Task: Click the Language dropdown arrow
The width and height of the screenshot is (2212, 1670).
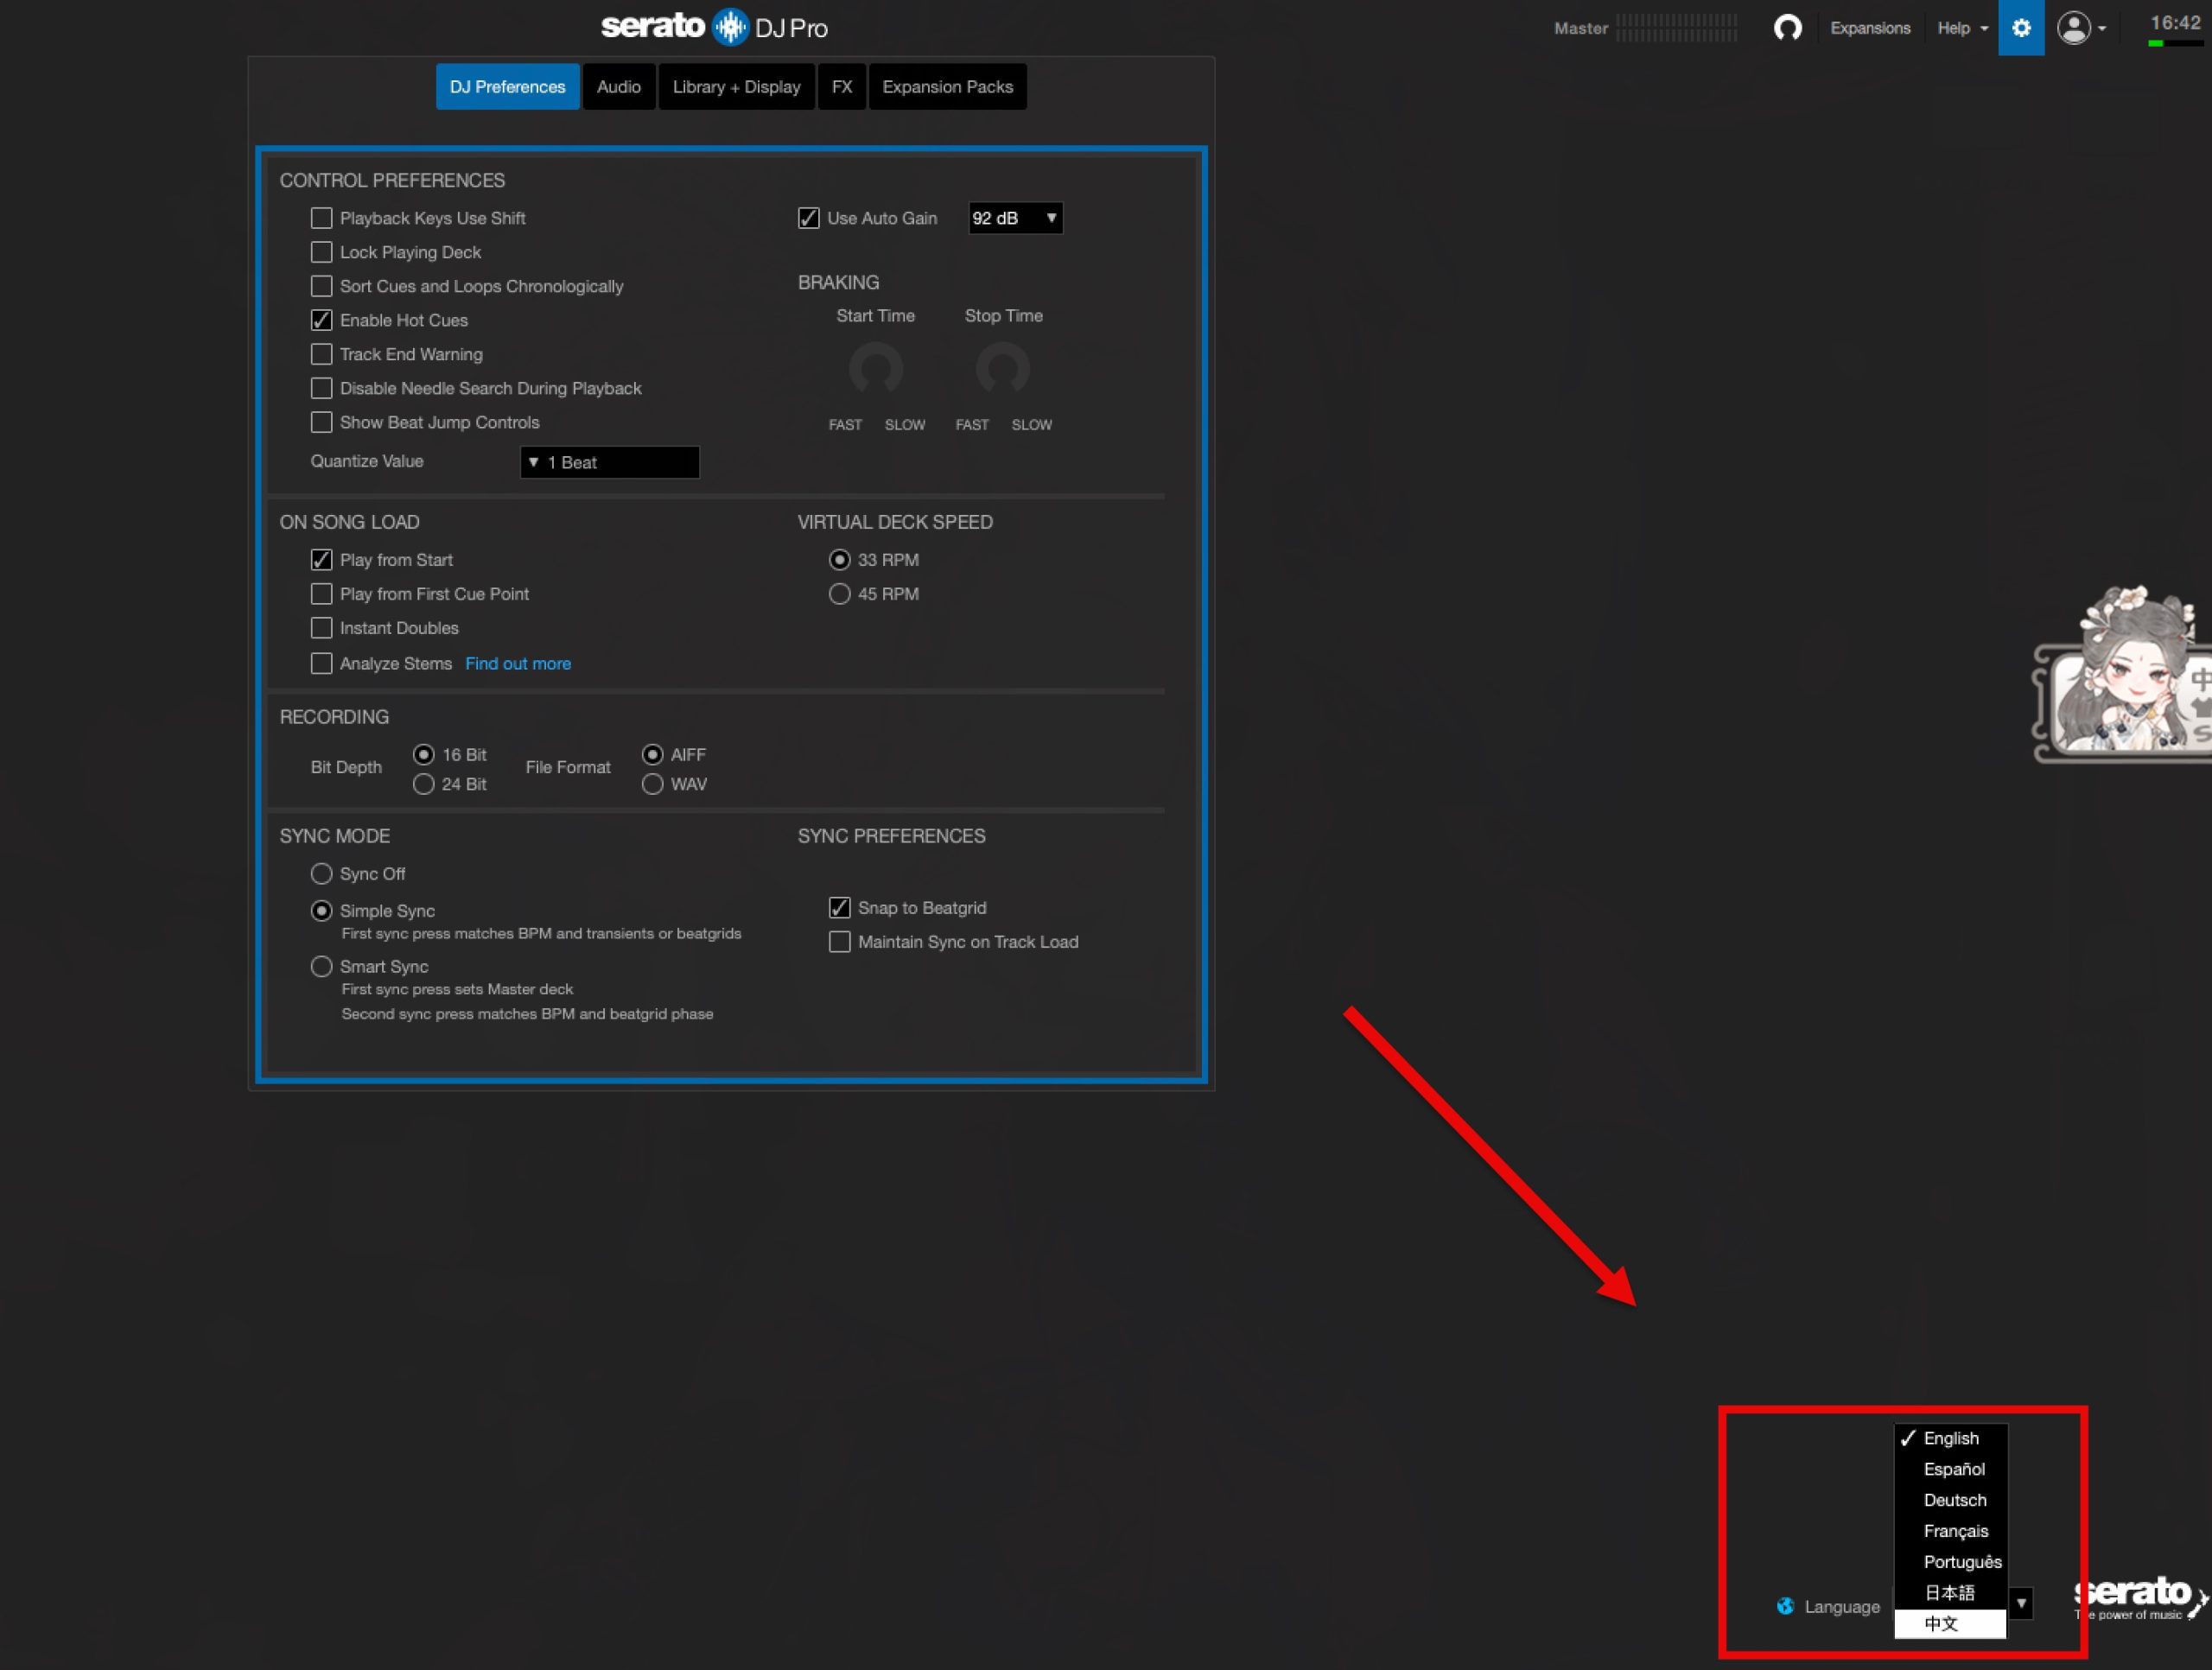Action: pyautogui.click(x=2021, y=1603)
